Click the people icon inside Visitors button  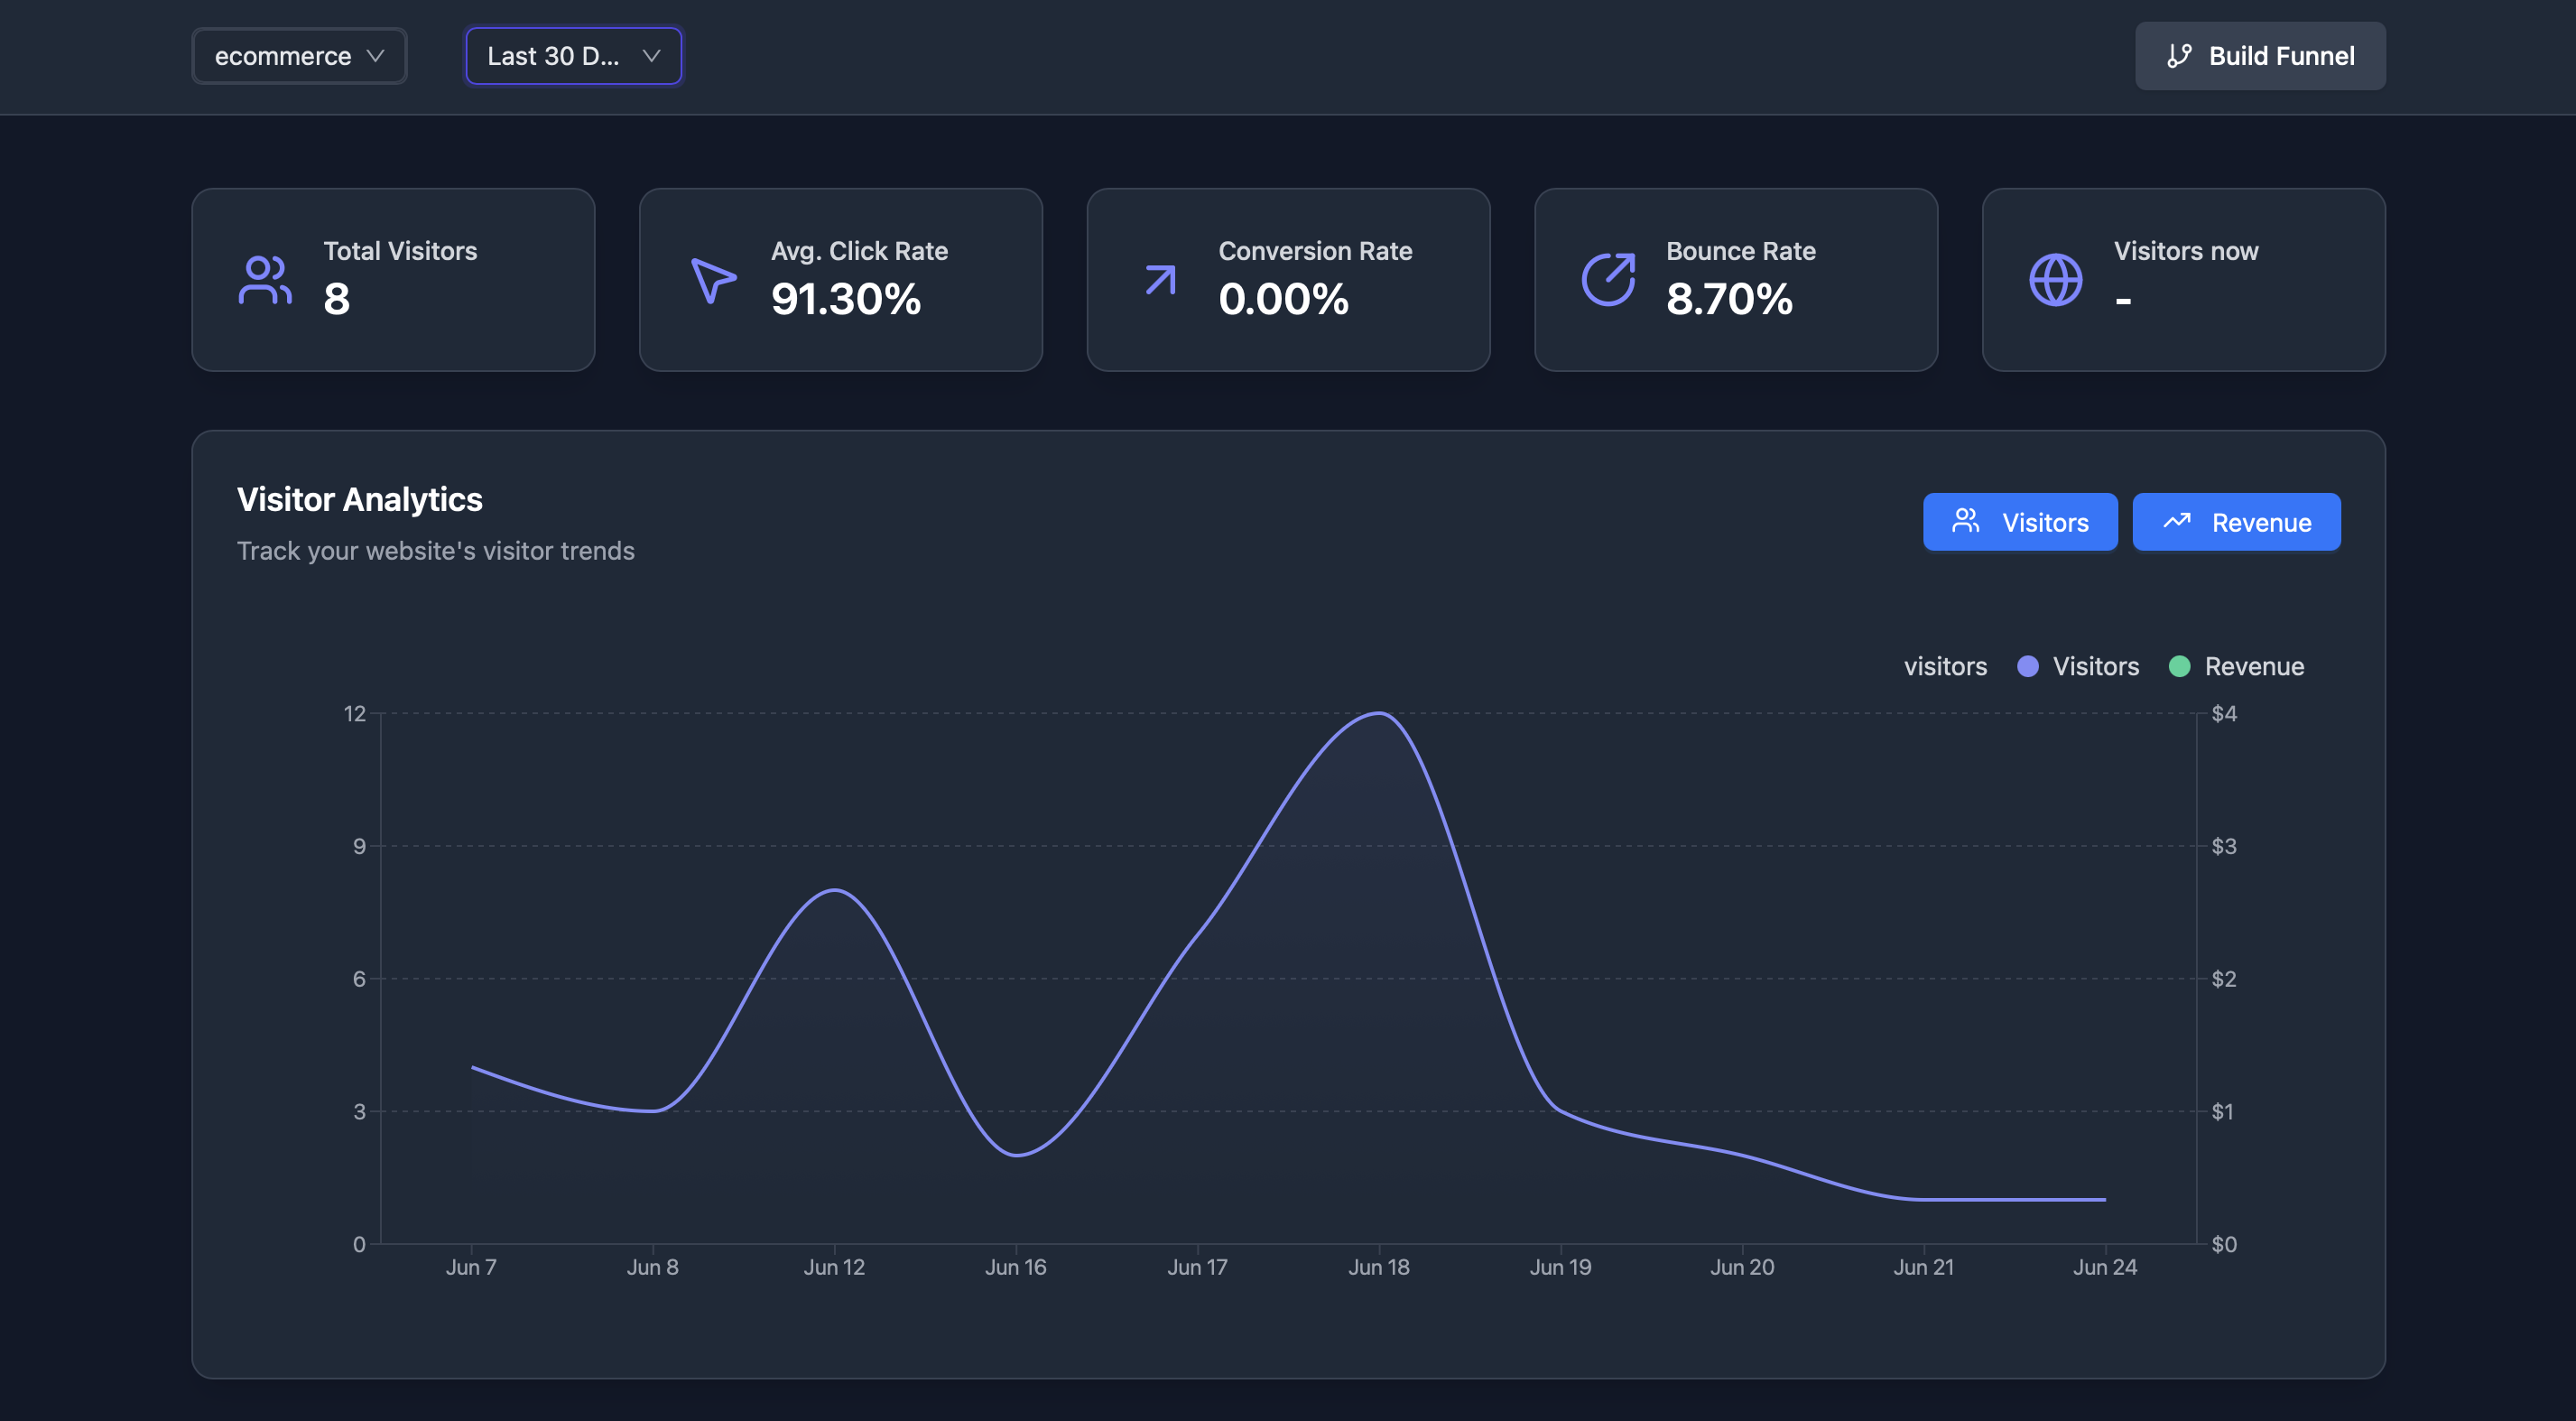[x=1966, y=521]
